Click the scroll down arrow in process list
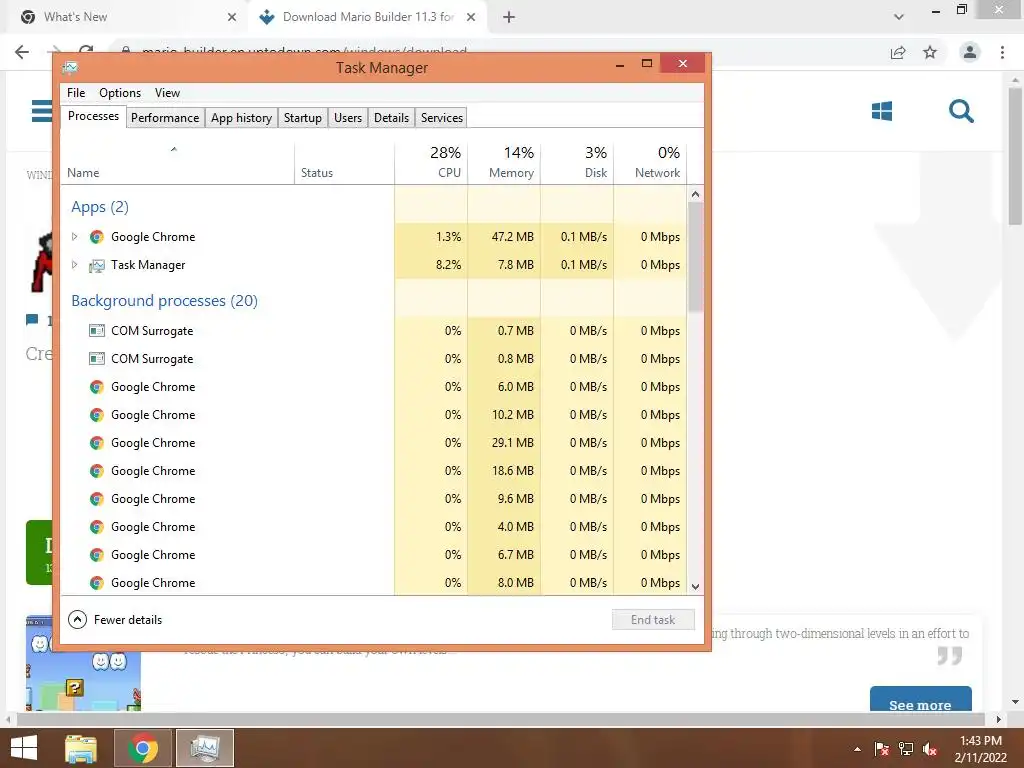1024x768 pixels. tap(695, 586)
